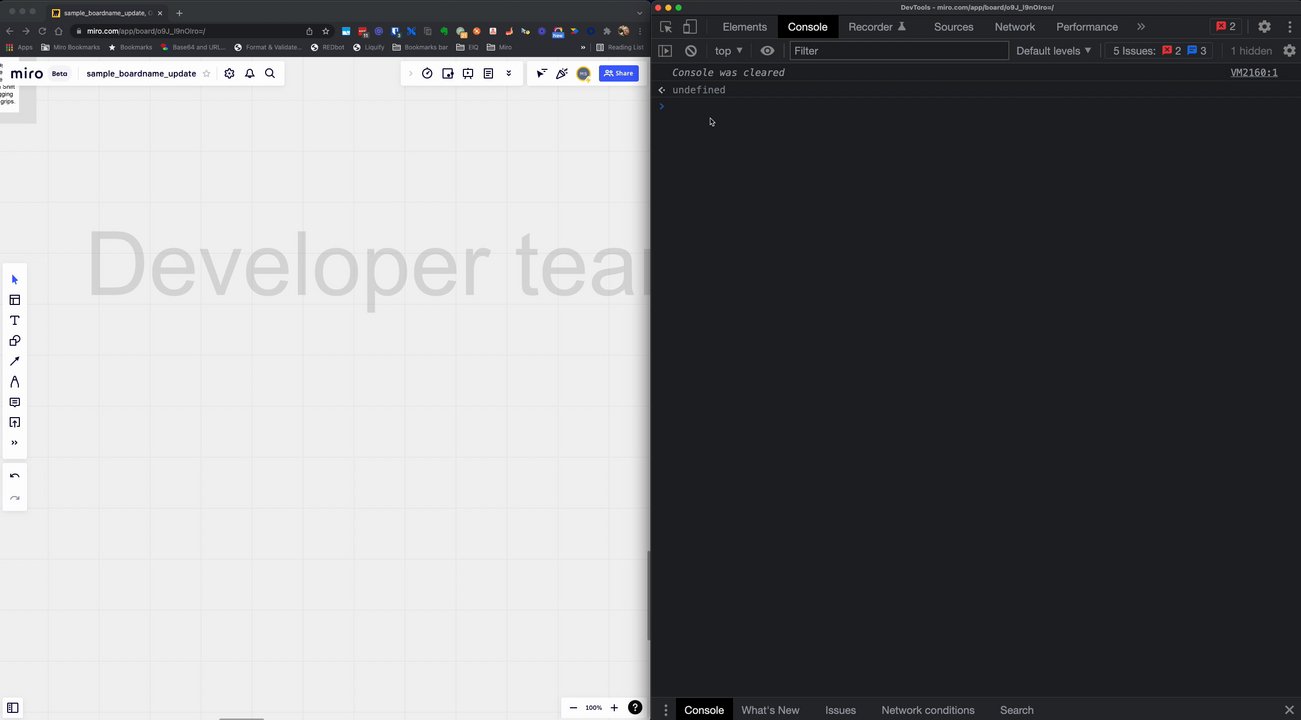Image resolution: width=1301 pixels, height=720 pixels.
Task: Open Chrome Extensions puzzle icon
Action: tap(607, 31)
